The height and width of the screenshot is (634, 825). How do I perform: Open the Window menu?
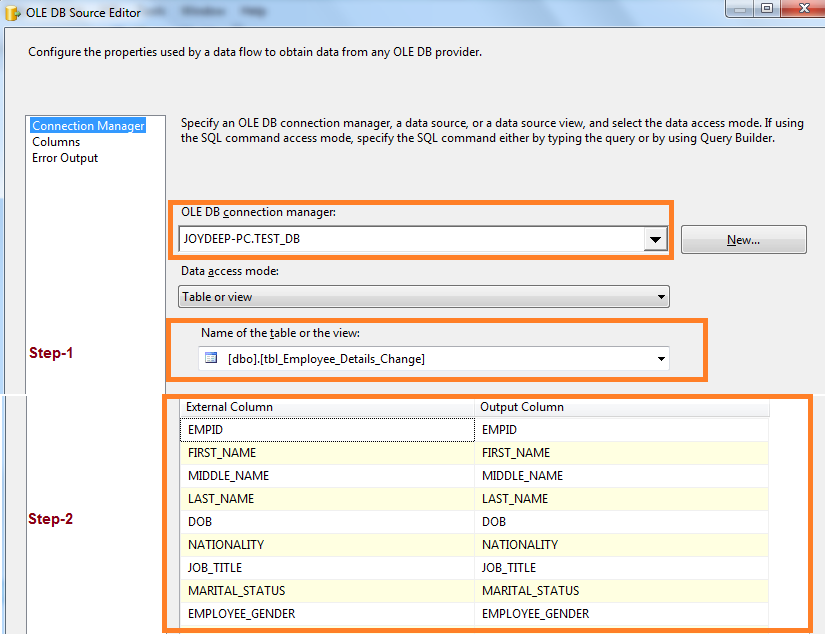(203, 11)
